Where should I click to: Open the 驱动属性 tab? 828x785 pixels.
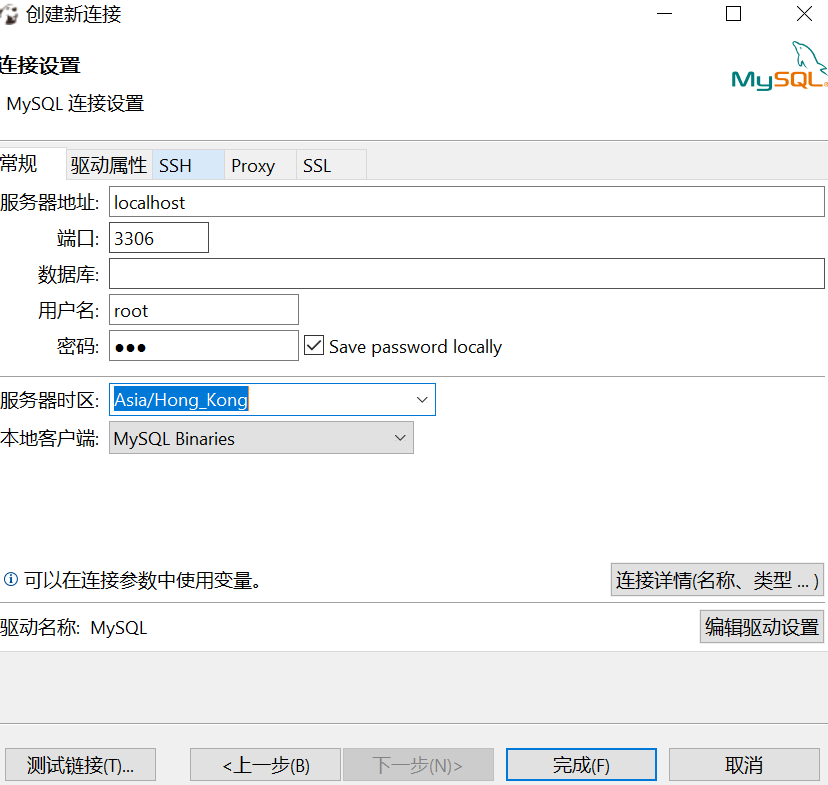coord(109,165)
